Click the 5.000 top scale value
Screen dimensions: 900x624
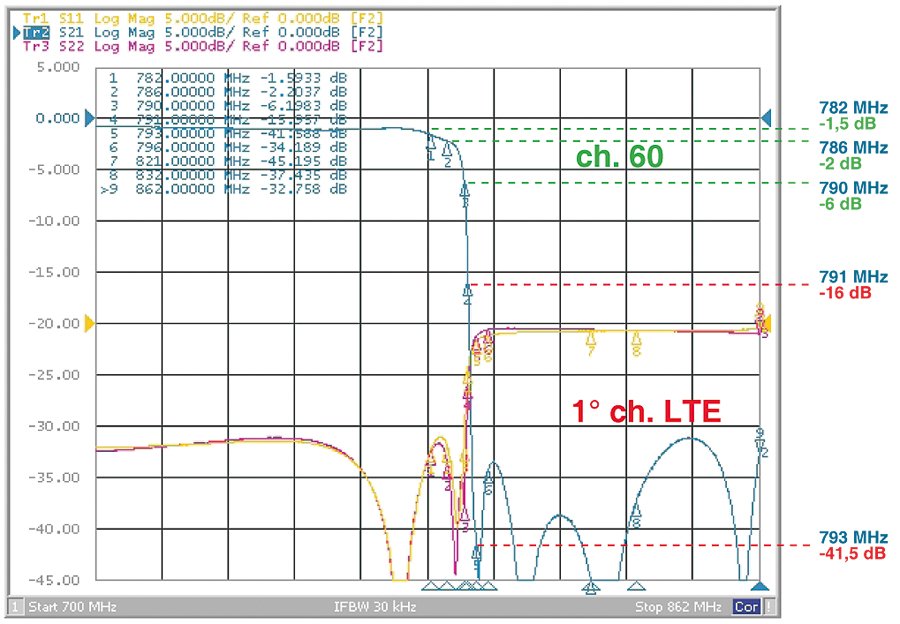click(55, 67)
